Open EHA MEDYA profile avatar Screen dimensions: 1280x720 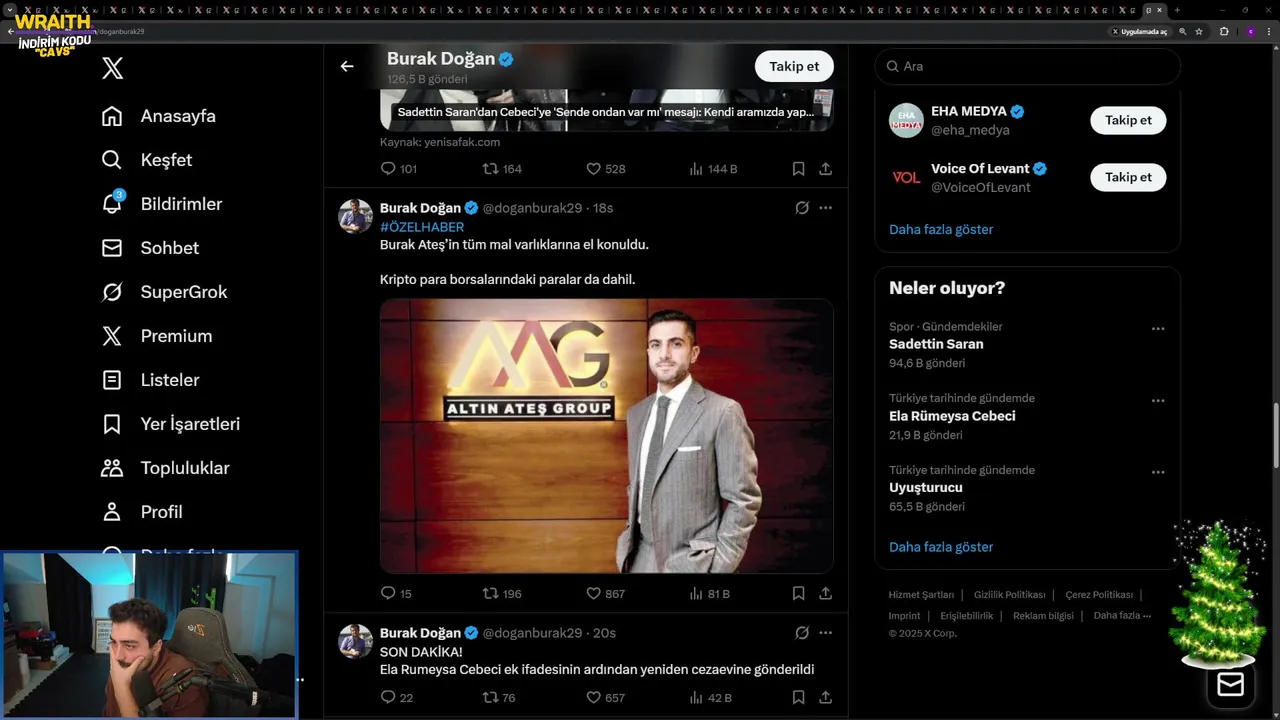[x=906, y=120]
